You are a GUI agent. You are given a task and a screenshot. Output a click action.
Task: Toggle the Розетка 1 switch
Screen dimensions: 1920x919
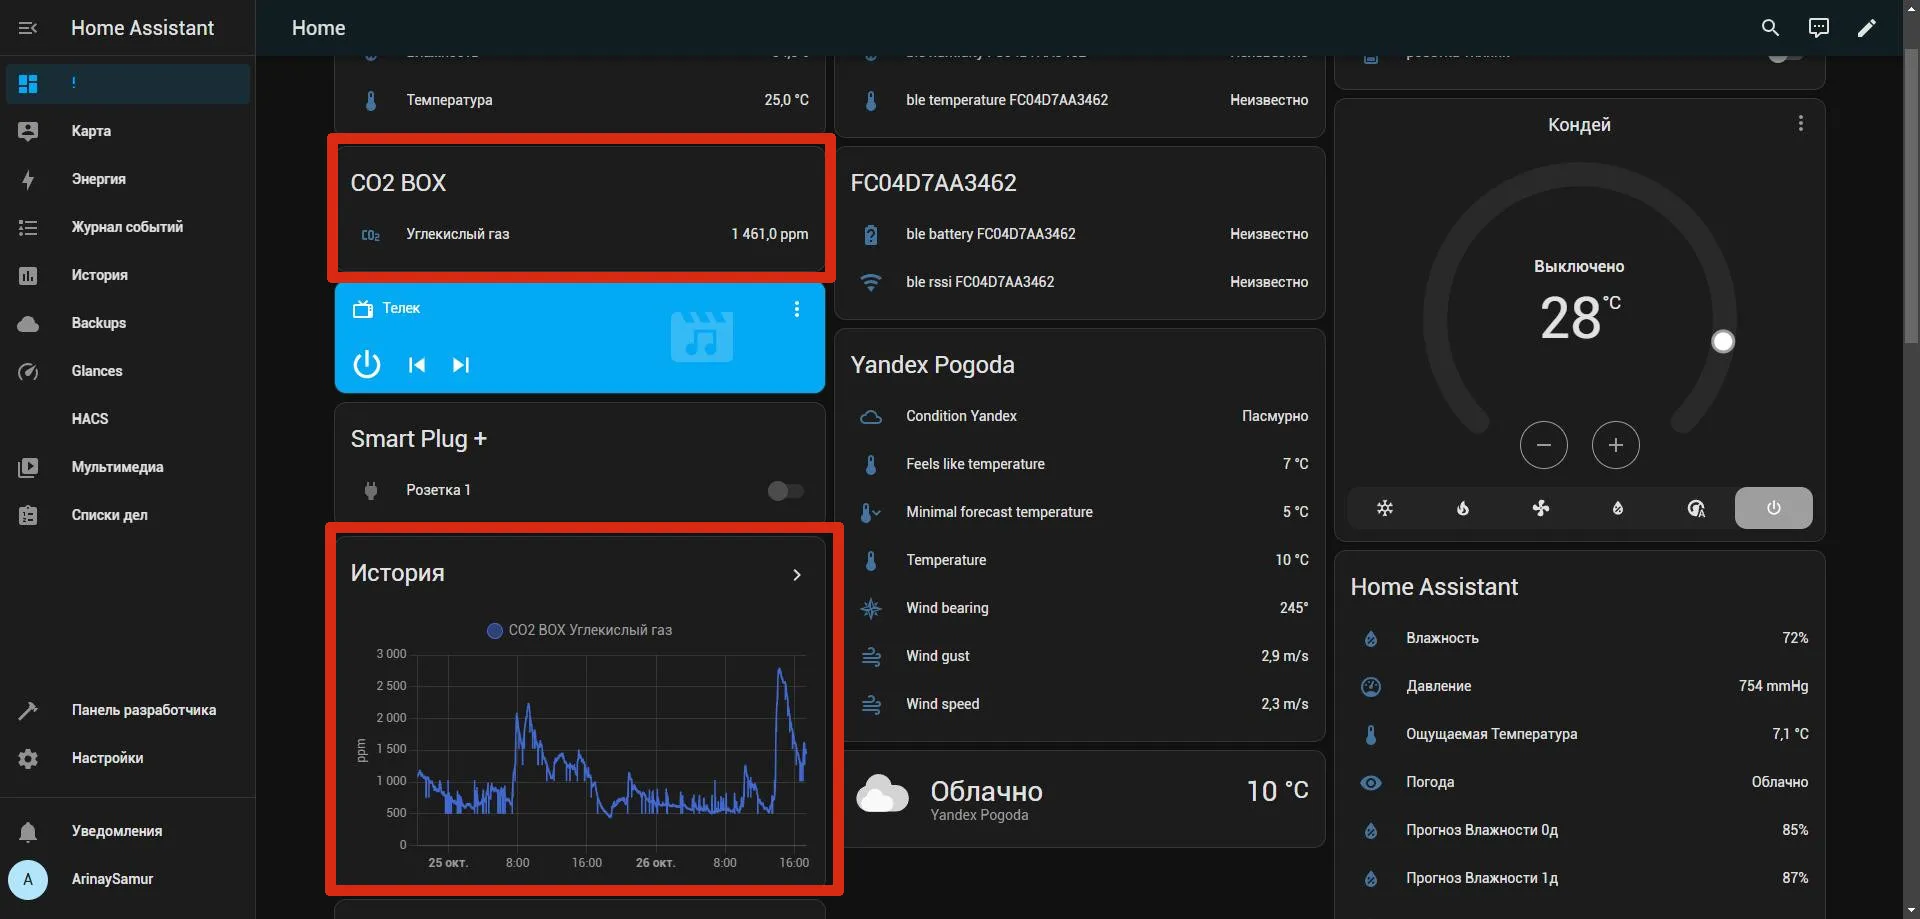(786, 490)
